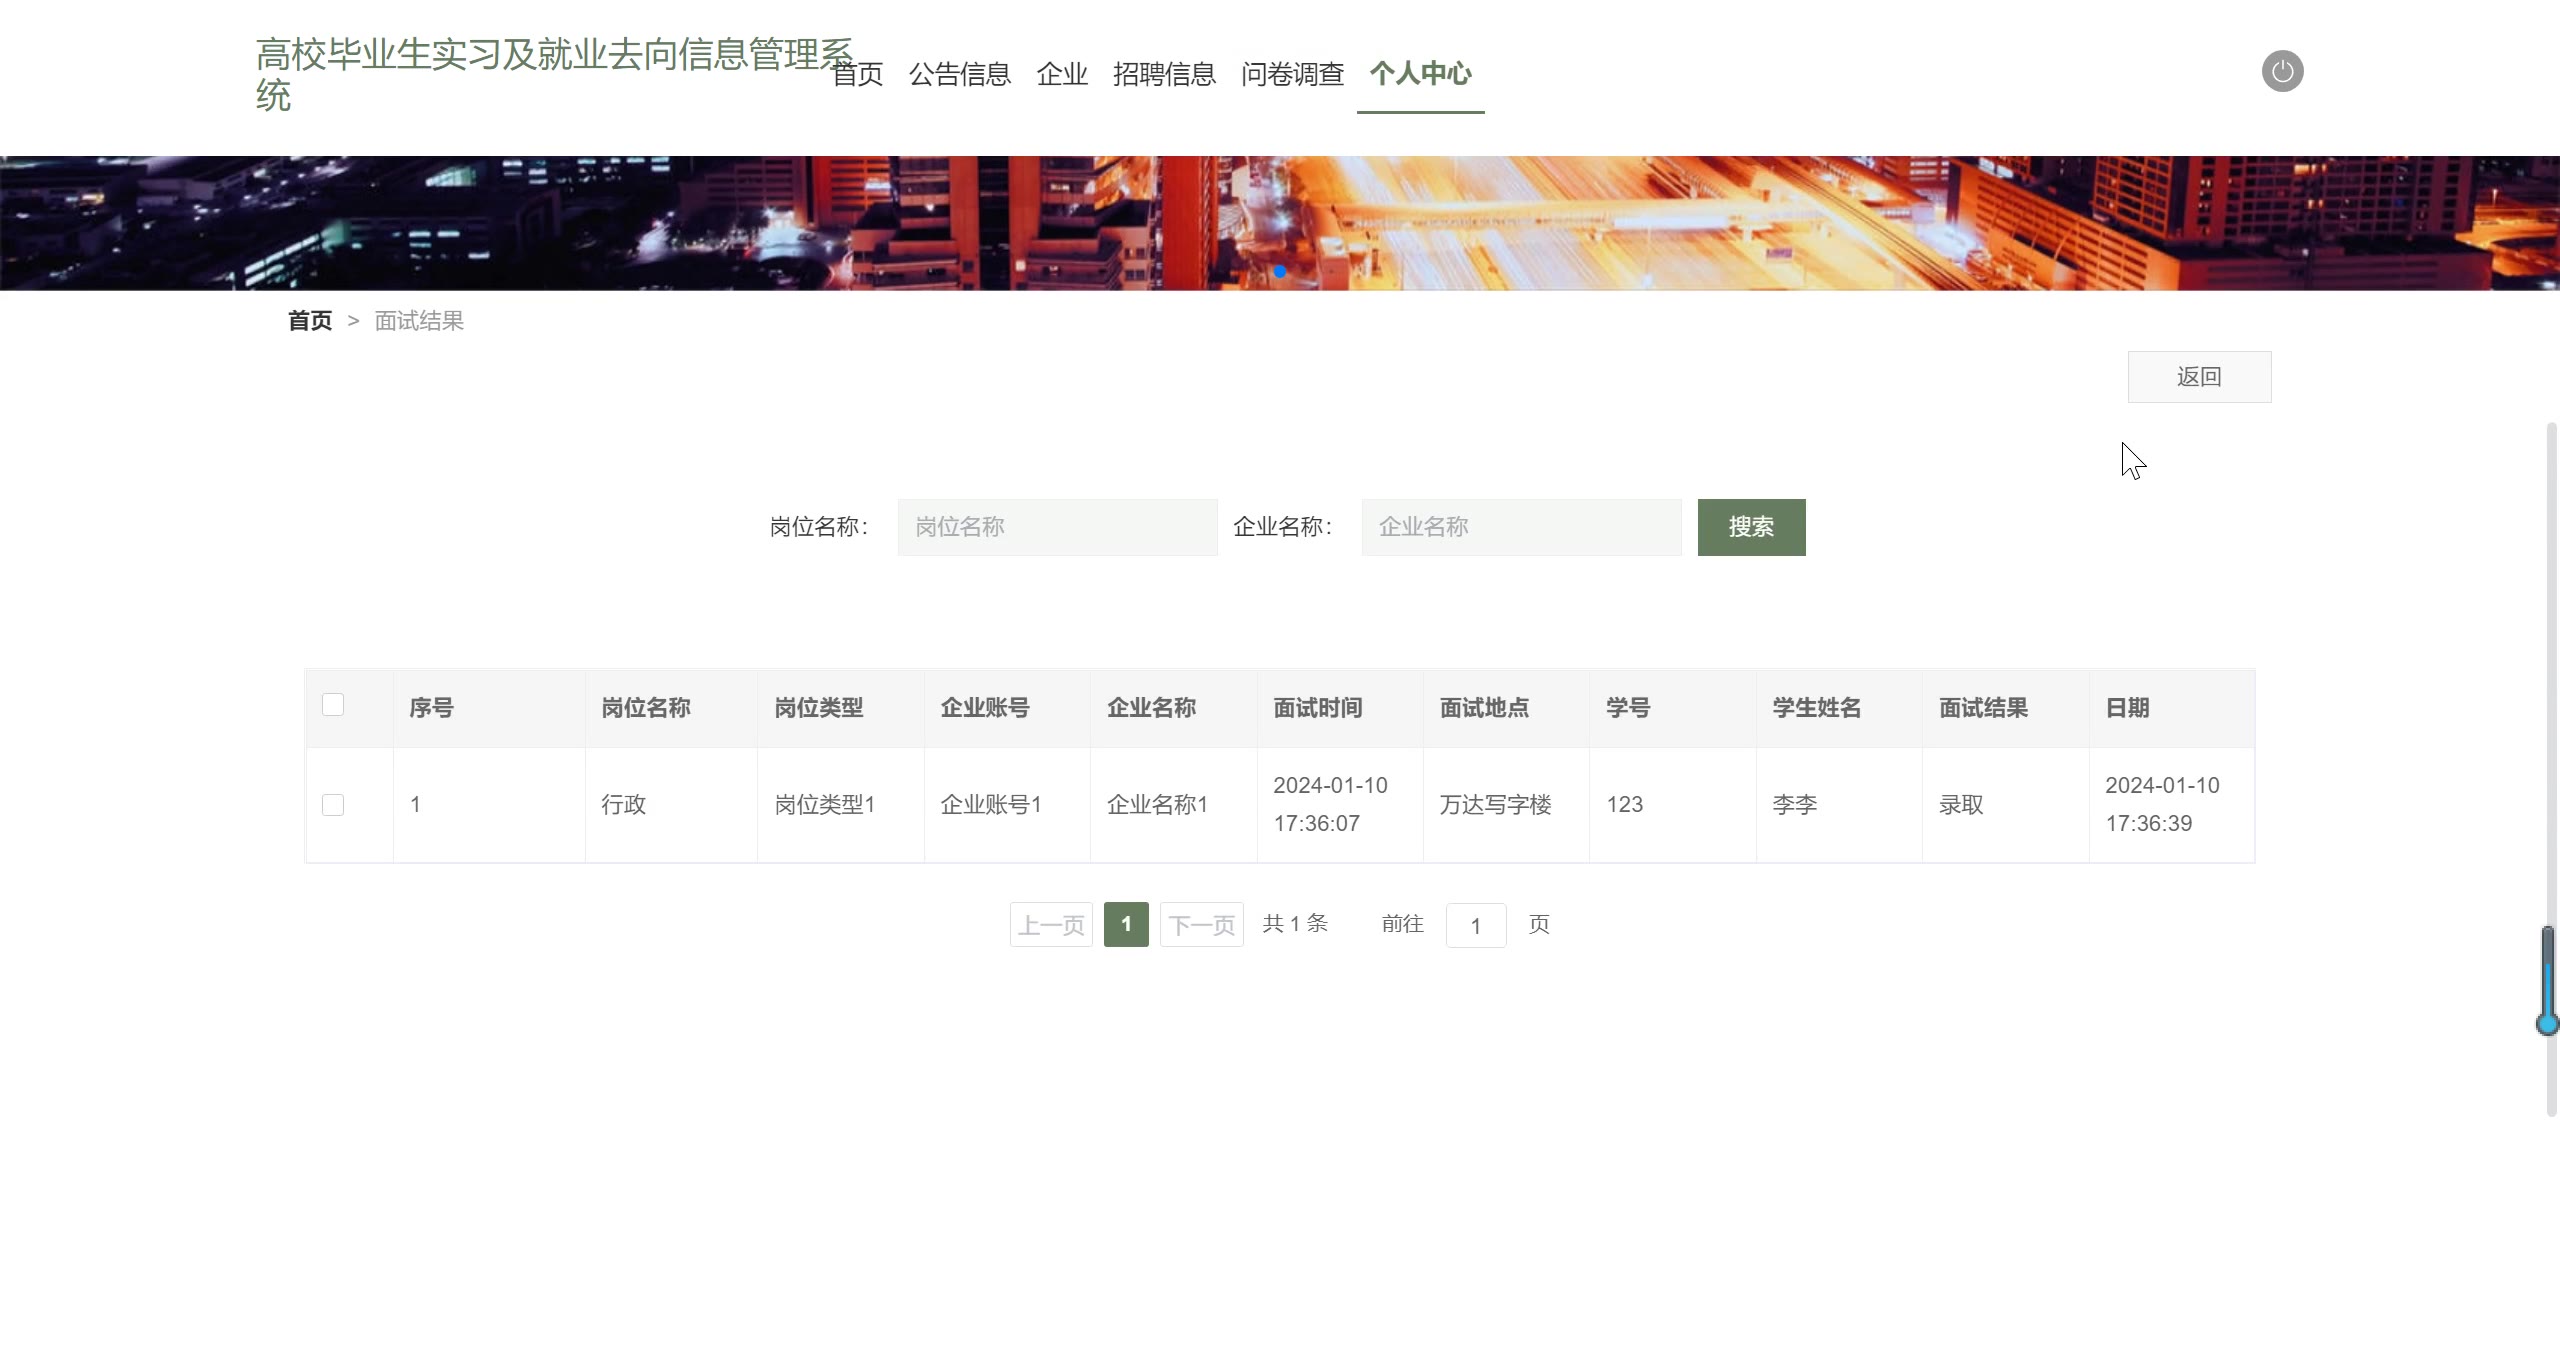Open 问卷调查 navigation item

tap(1292, 74)
